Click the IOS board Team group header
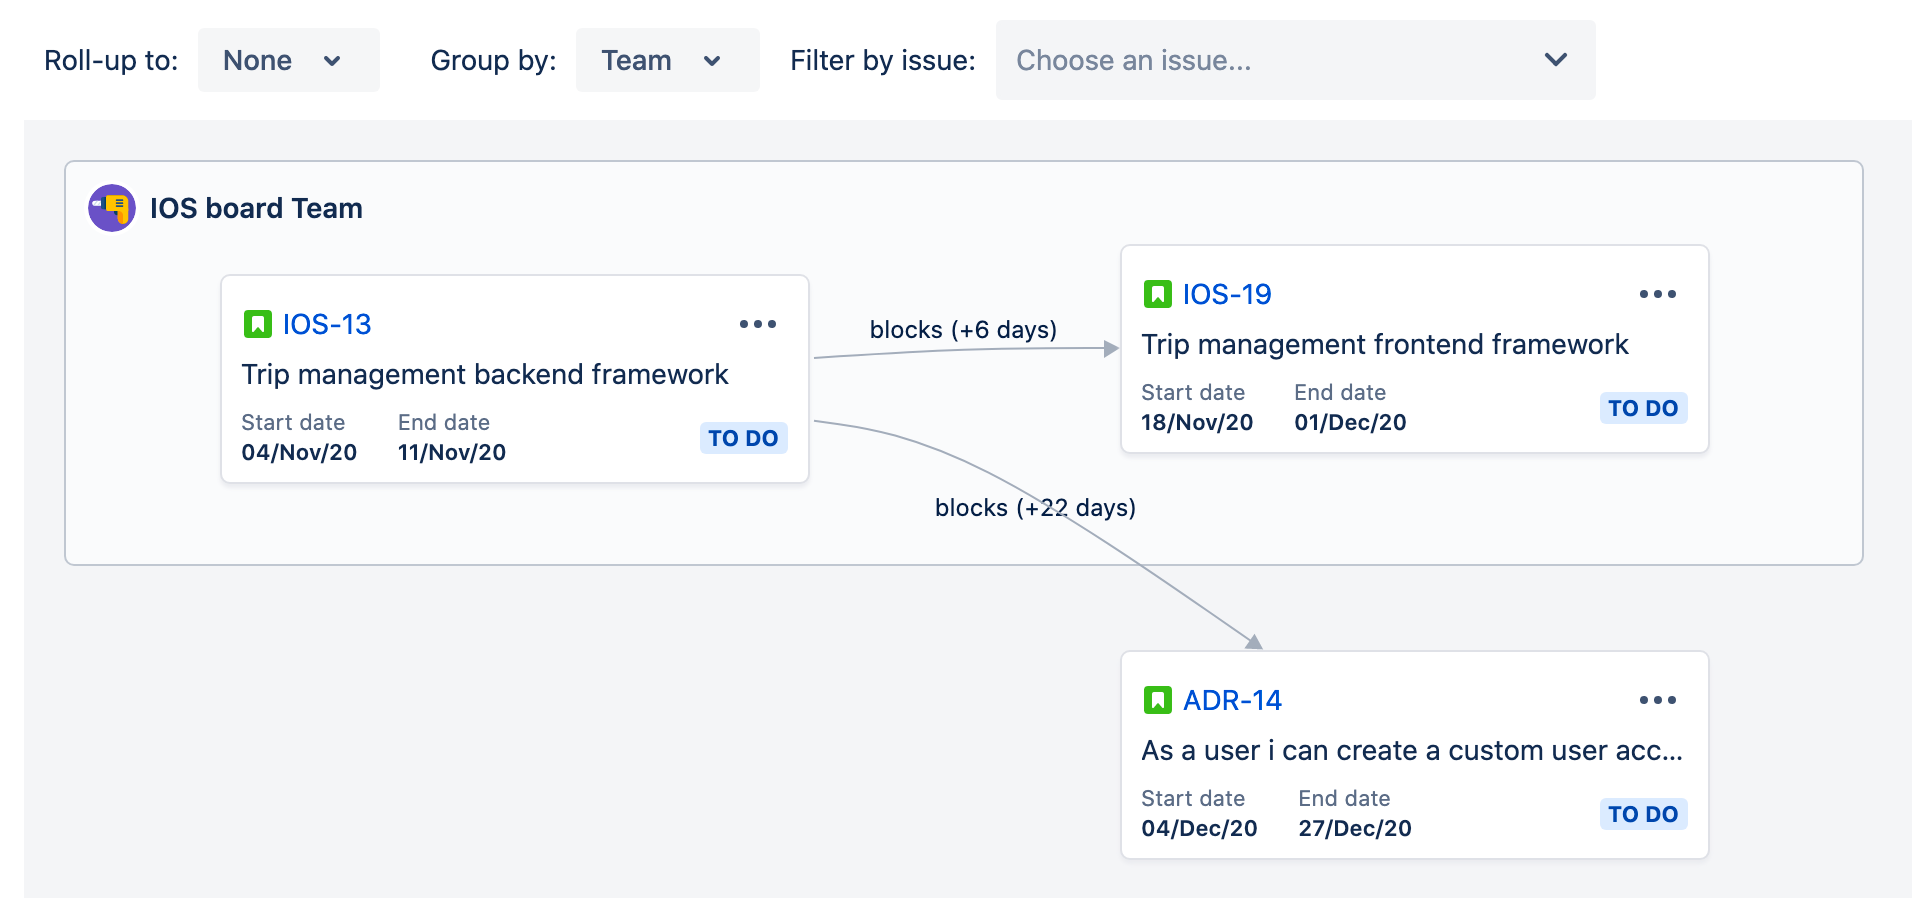This screenshot has width=1912, height=900. pyautogui.click(x=256, y=208)
